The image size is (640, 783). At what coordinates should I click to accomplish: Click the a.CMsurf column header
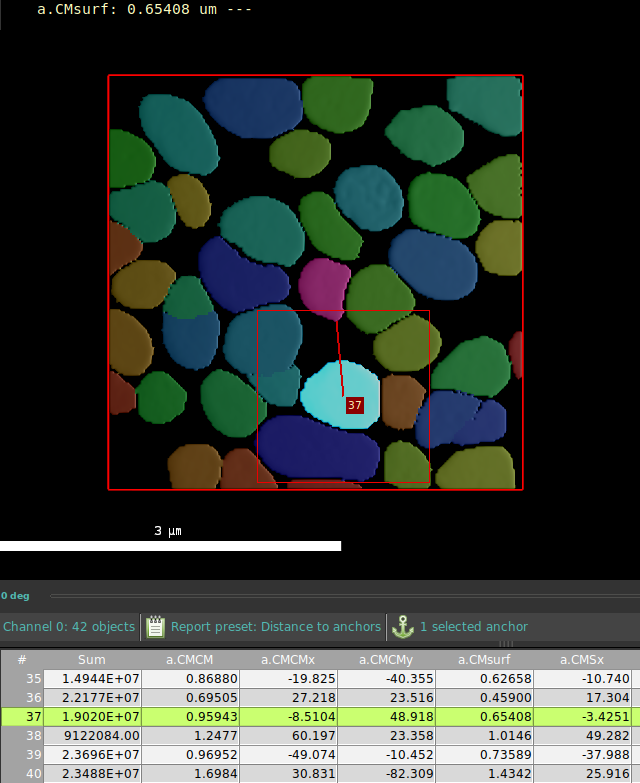pos(485,660)
